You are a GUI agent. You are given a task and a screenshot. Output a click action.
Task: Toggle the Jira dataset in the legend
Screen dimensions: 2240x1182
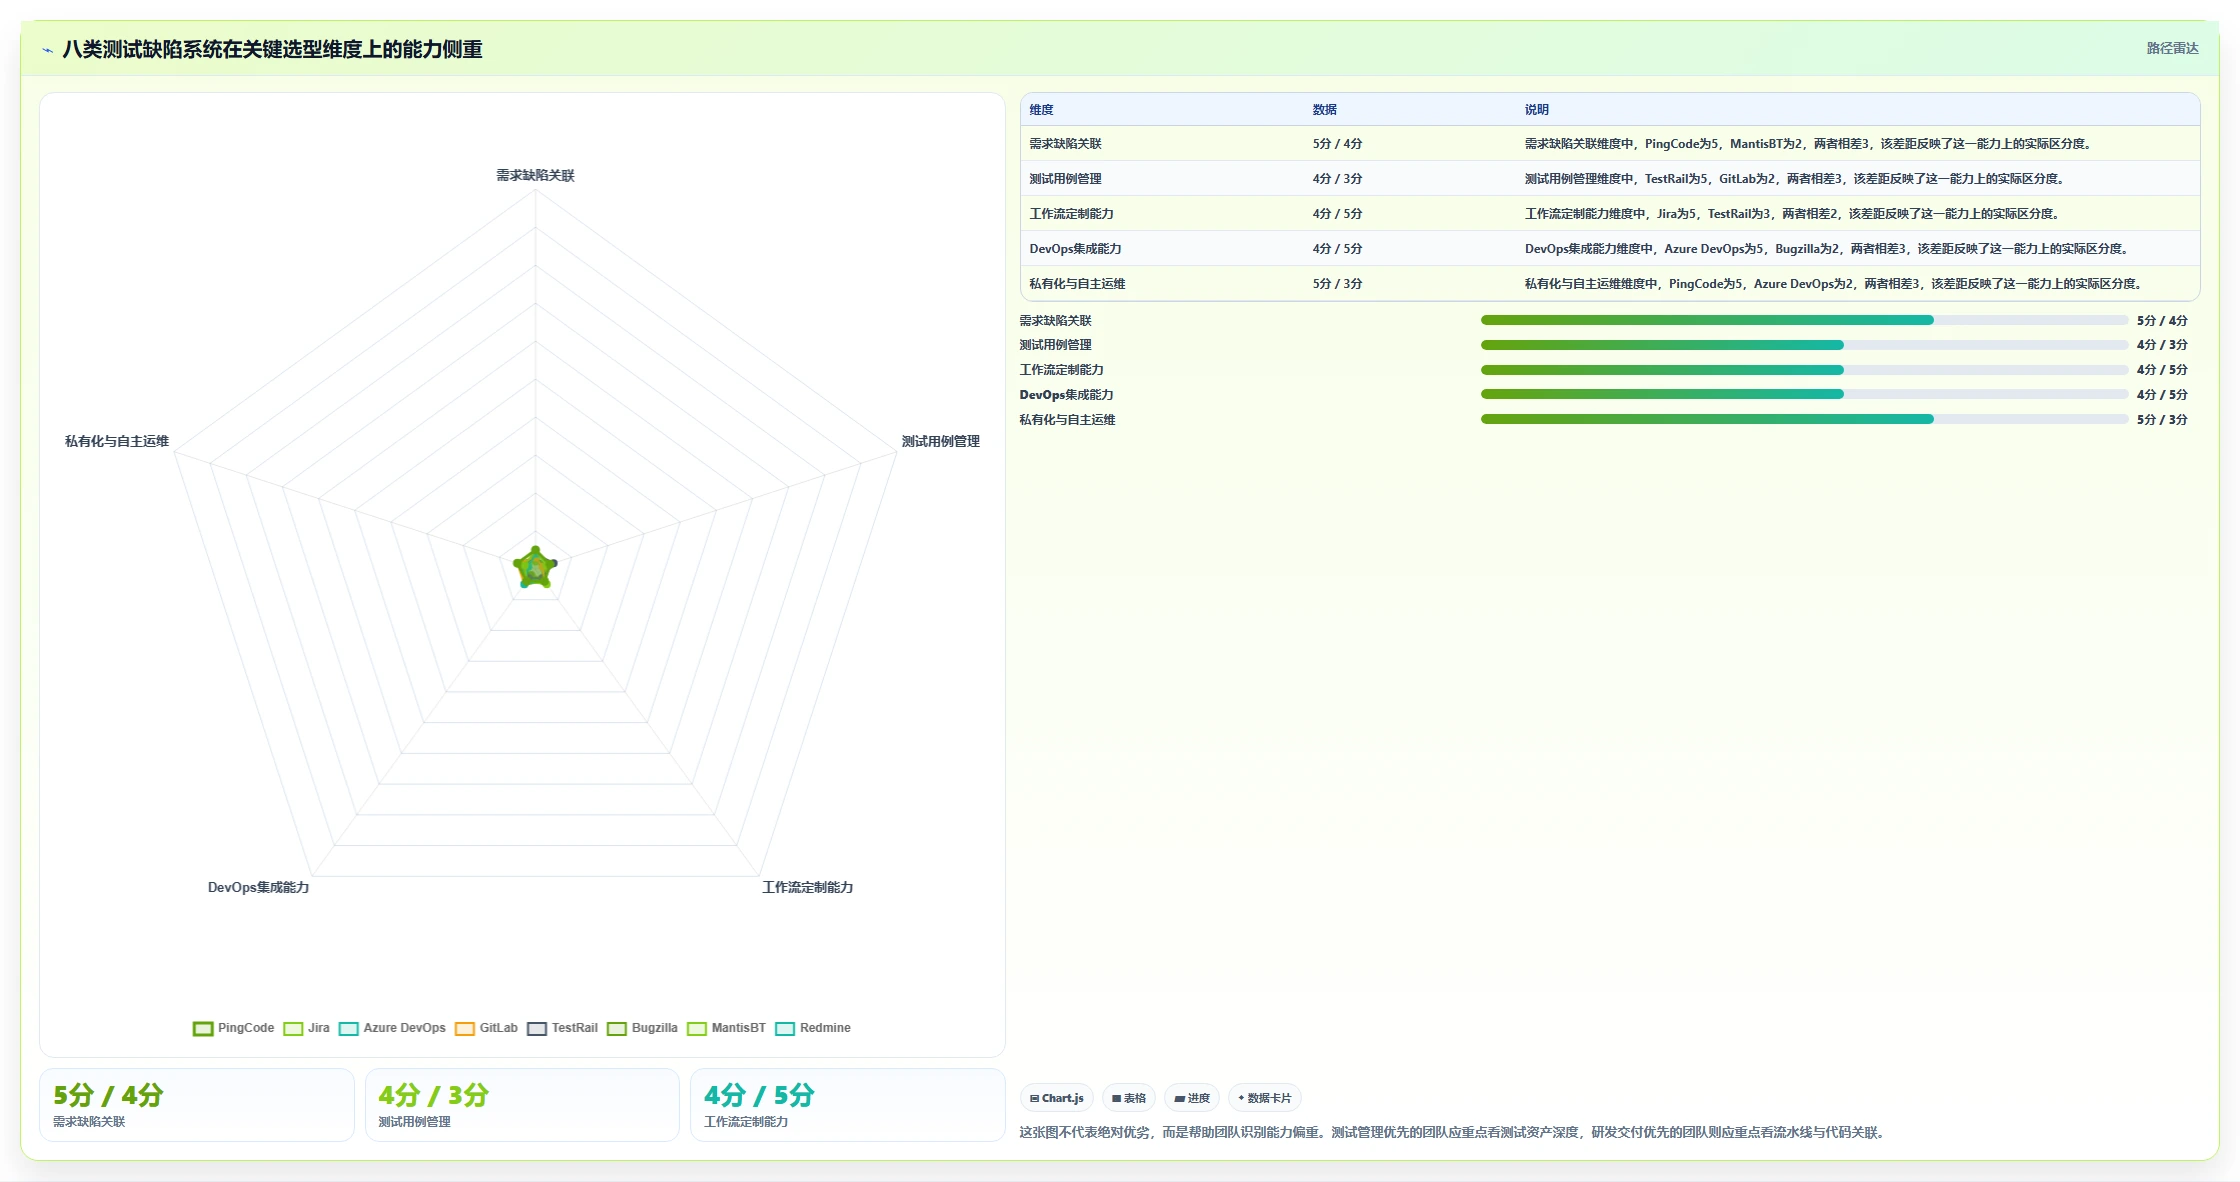306,1028
